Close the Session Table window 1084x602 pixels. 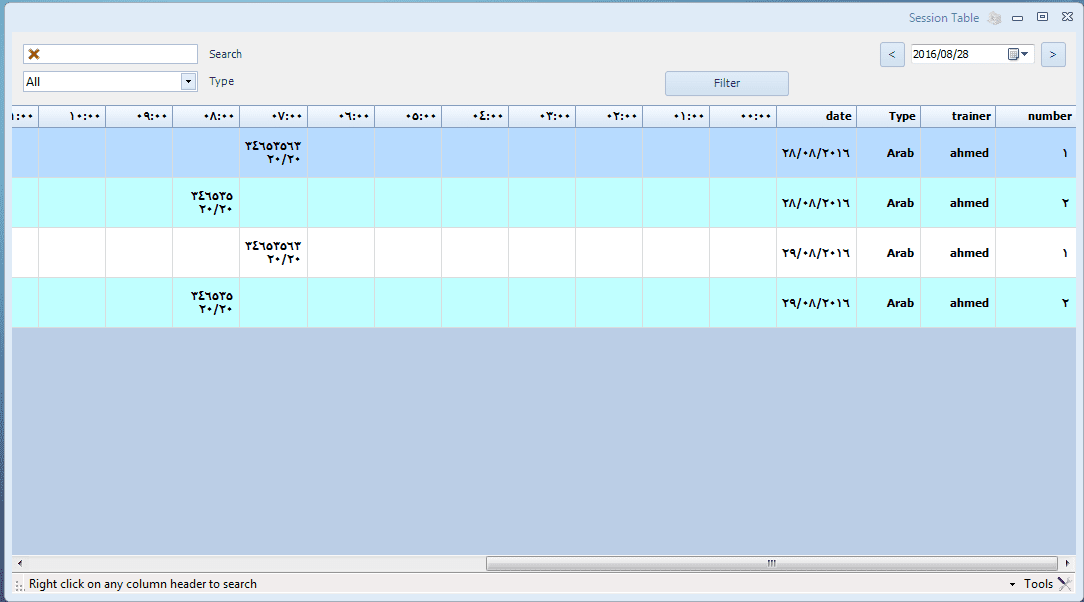pyautogui.click(x=1067, y=18)
